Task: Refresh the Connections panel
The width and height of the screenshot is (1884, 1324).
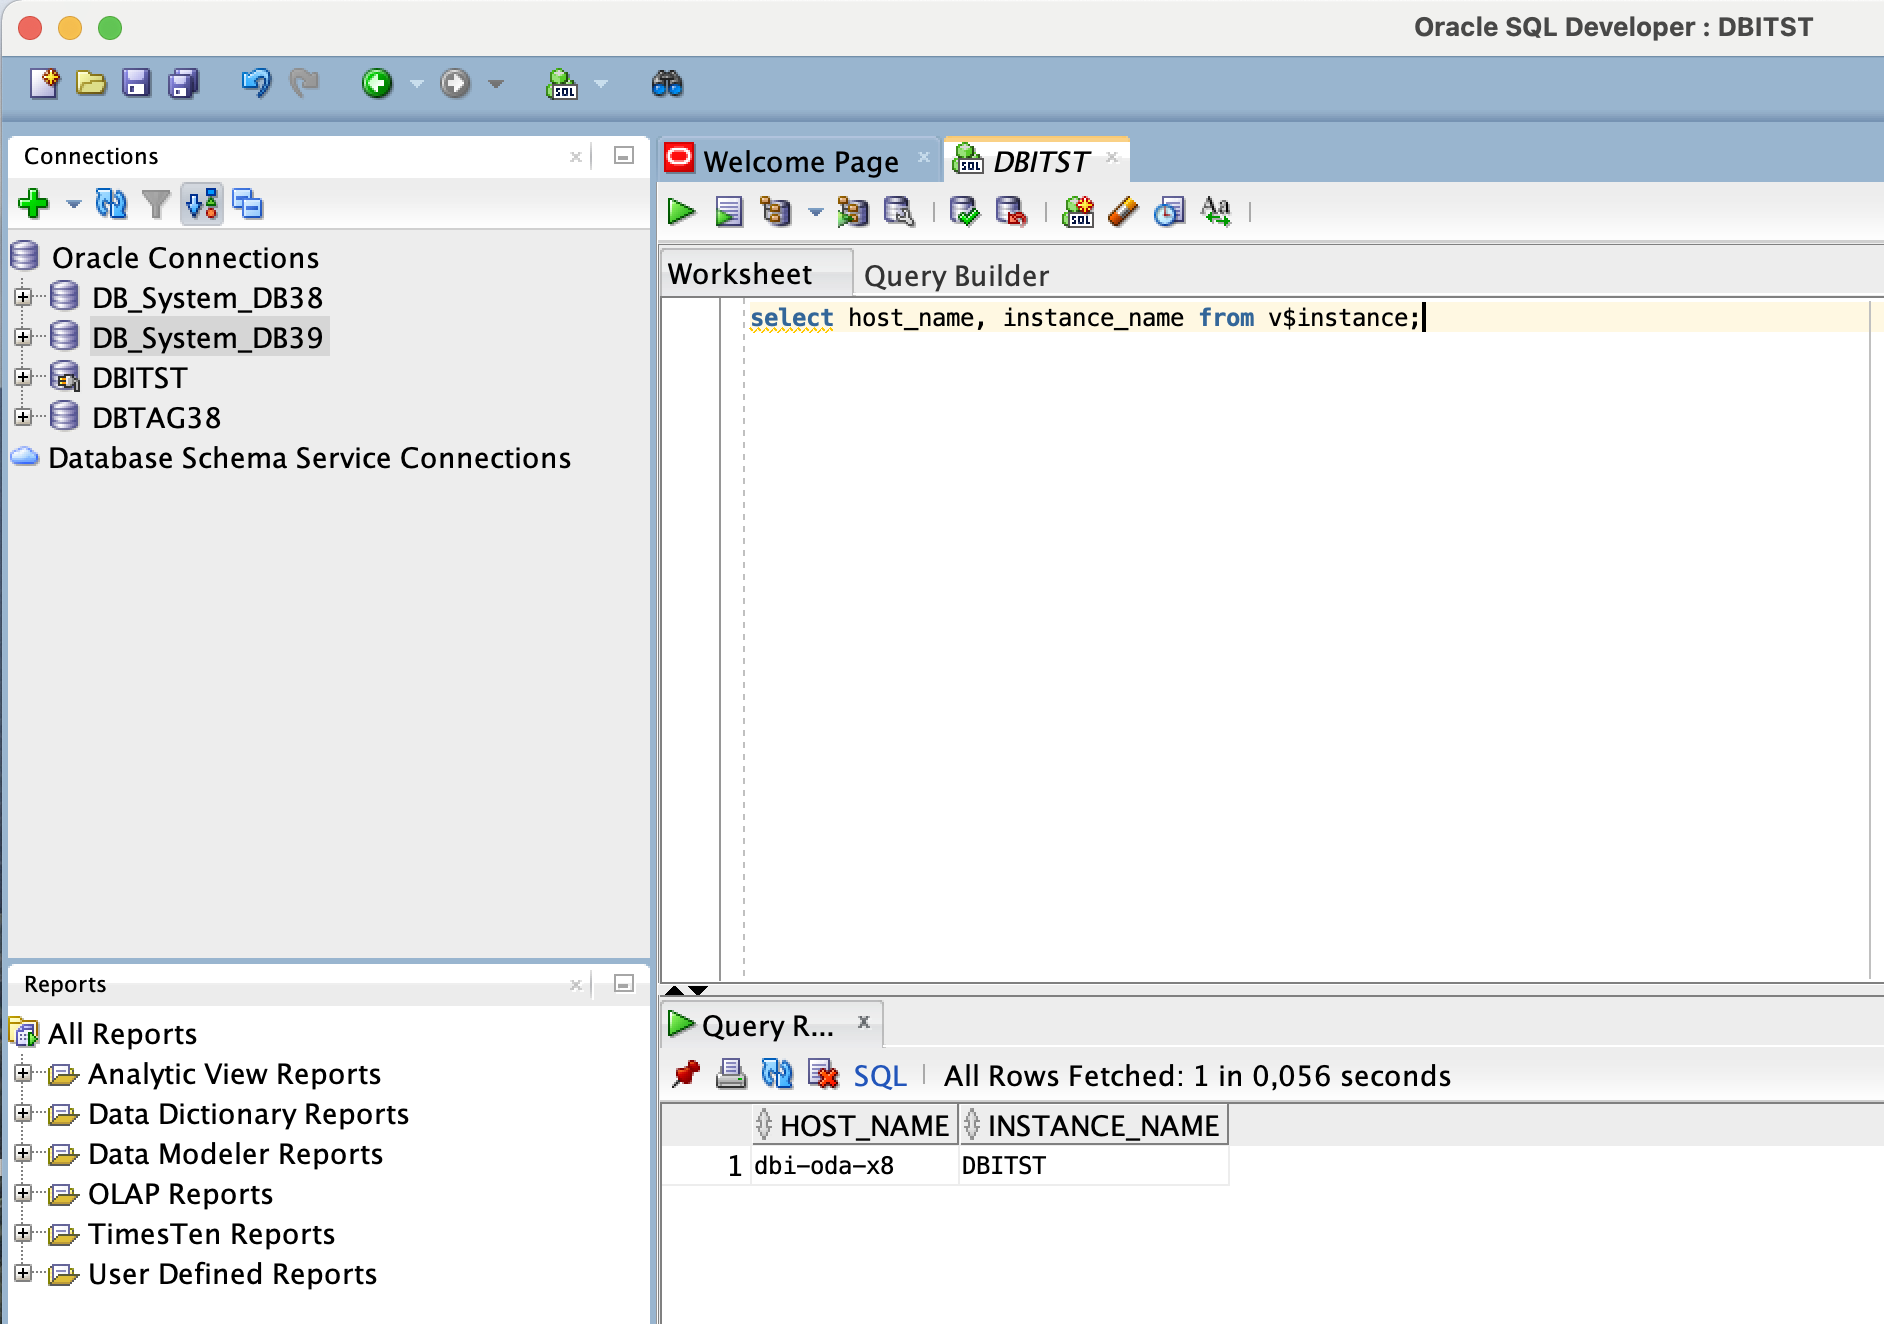Action: 111,204
